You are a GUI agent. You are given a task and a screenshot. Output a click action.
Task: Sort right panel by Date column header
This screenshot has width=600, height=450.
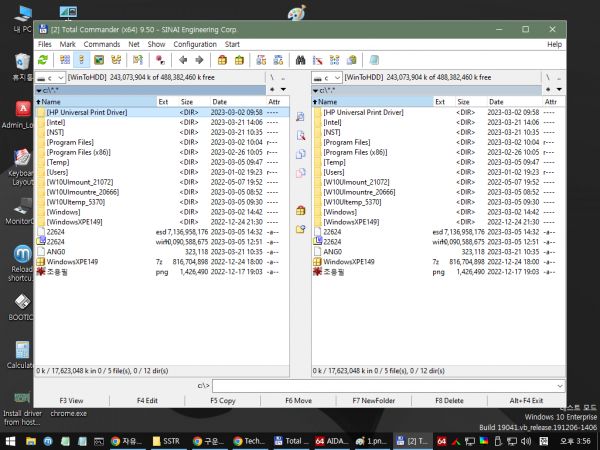point(514,102)
